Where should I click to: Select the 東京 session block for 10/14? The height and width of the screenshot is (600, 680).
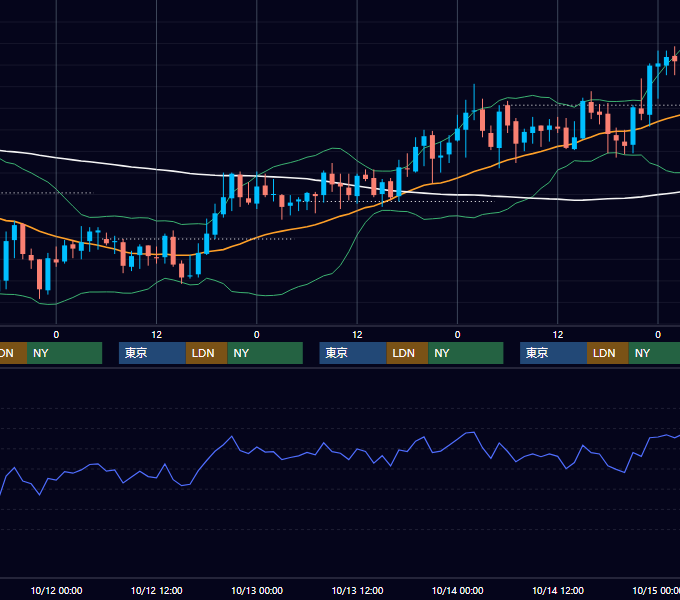pos(554,353)
